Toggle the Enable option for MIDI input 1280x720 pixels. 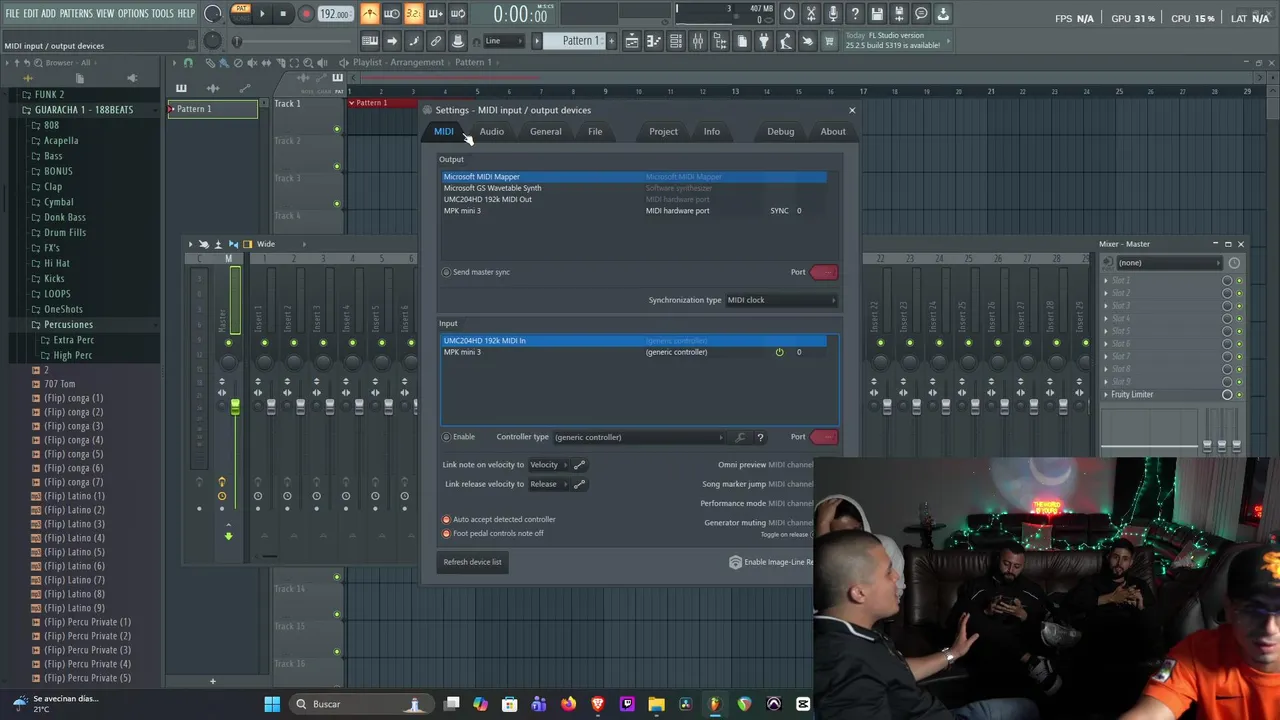click(447, 437)
